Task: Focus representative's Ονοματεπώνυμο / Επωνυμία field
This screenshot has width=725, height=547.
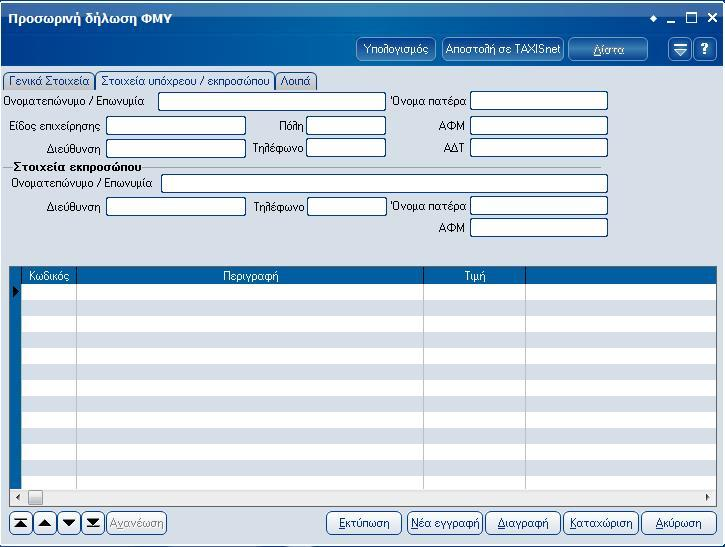Action: point(384,184)
